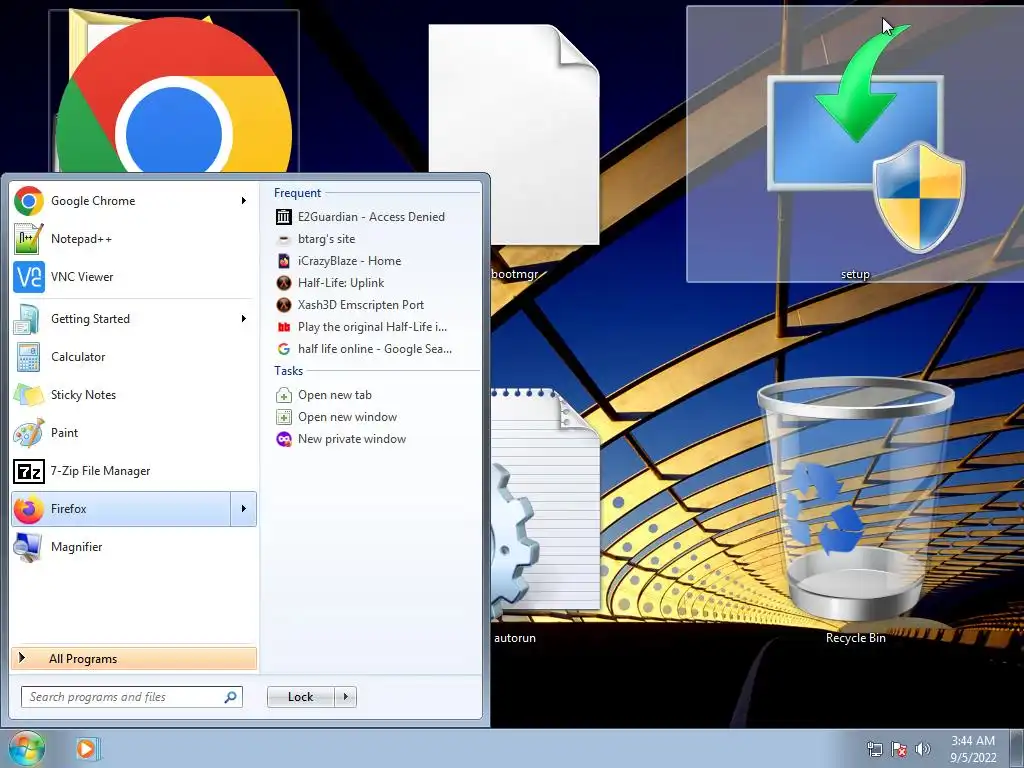This screenshot has width=1024, height=768.
Task: Open Sticky Notes icon
Action: point(29,395)
